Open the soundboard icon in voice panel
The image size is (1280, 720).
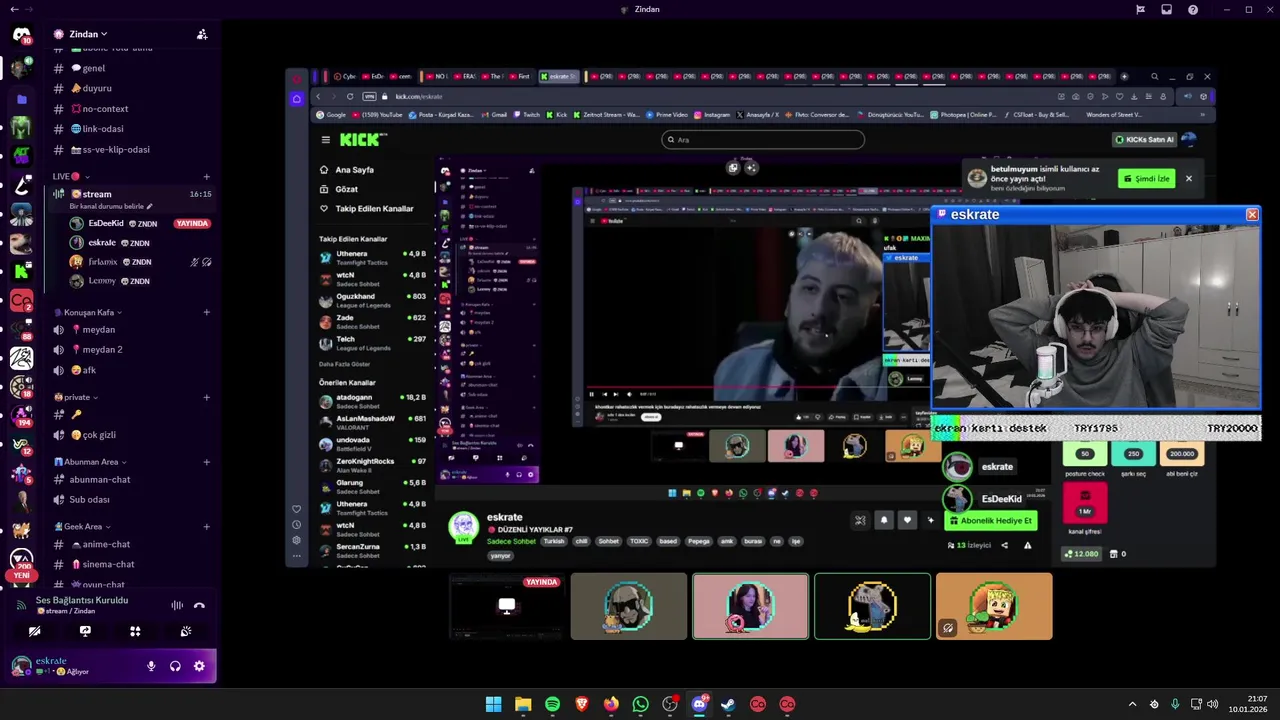[186, 631]
